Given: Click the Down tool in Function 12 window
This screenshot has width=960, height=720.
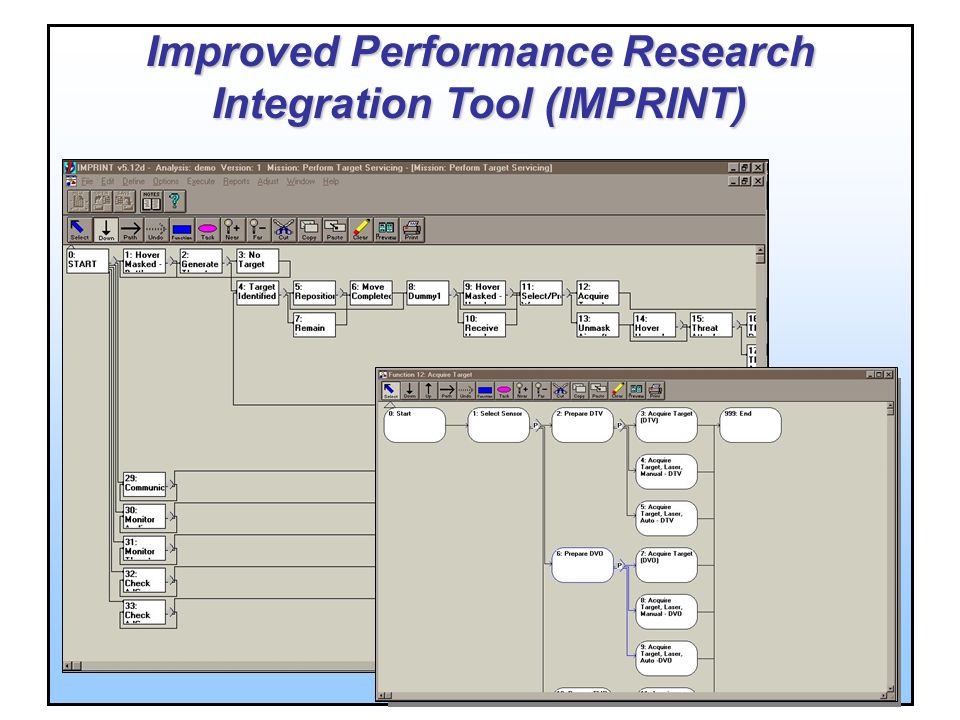Looking at the screenshot, I should pos(410,390).
